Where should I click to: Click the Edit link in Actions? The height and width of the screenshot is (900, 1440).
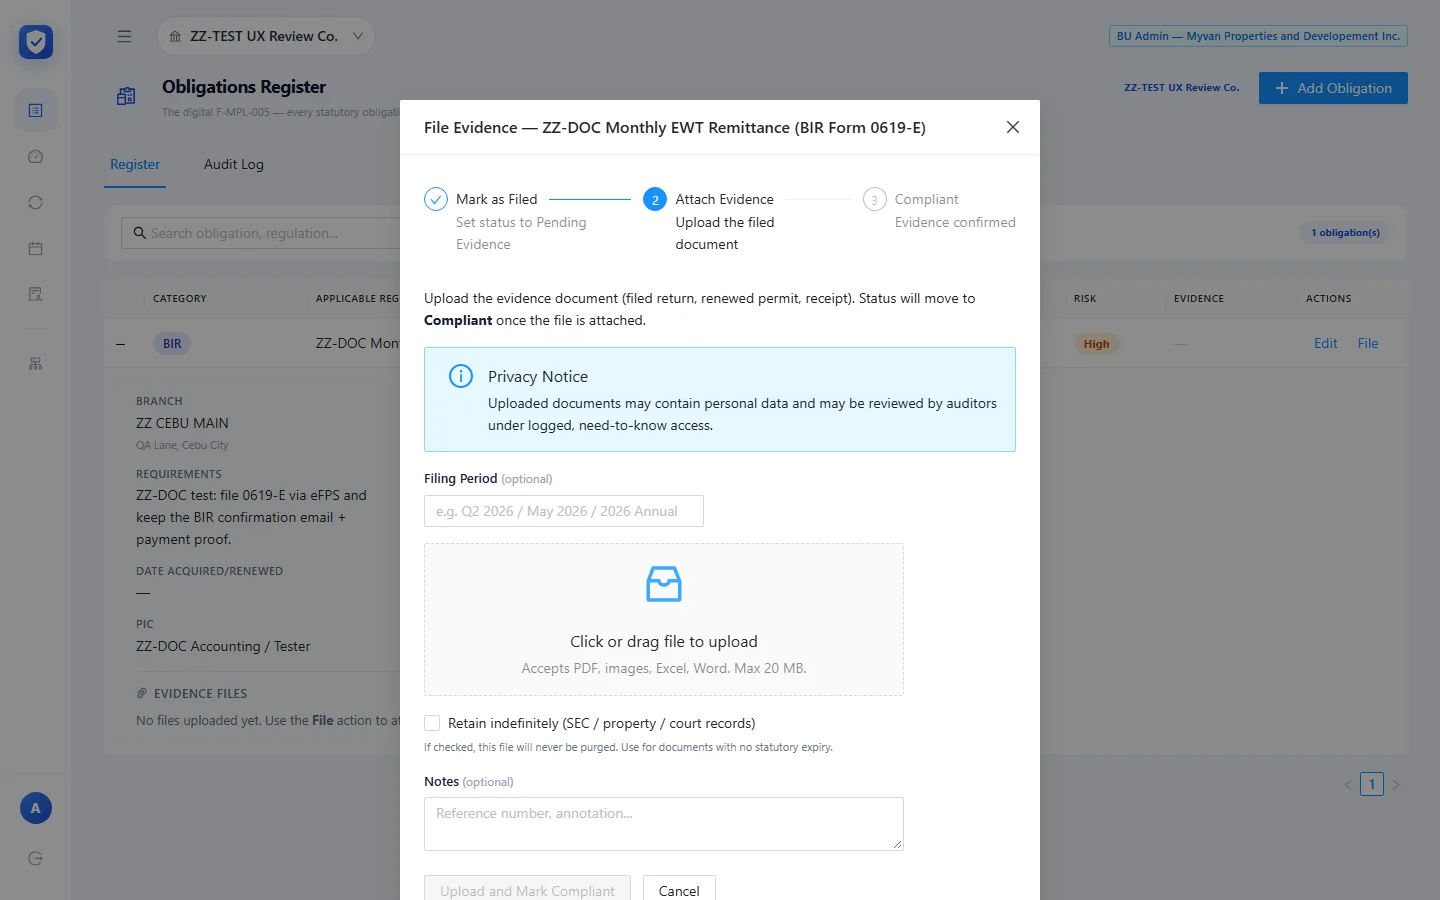[x=1326, y=343]
